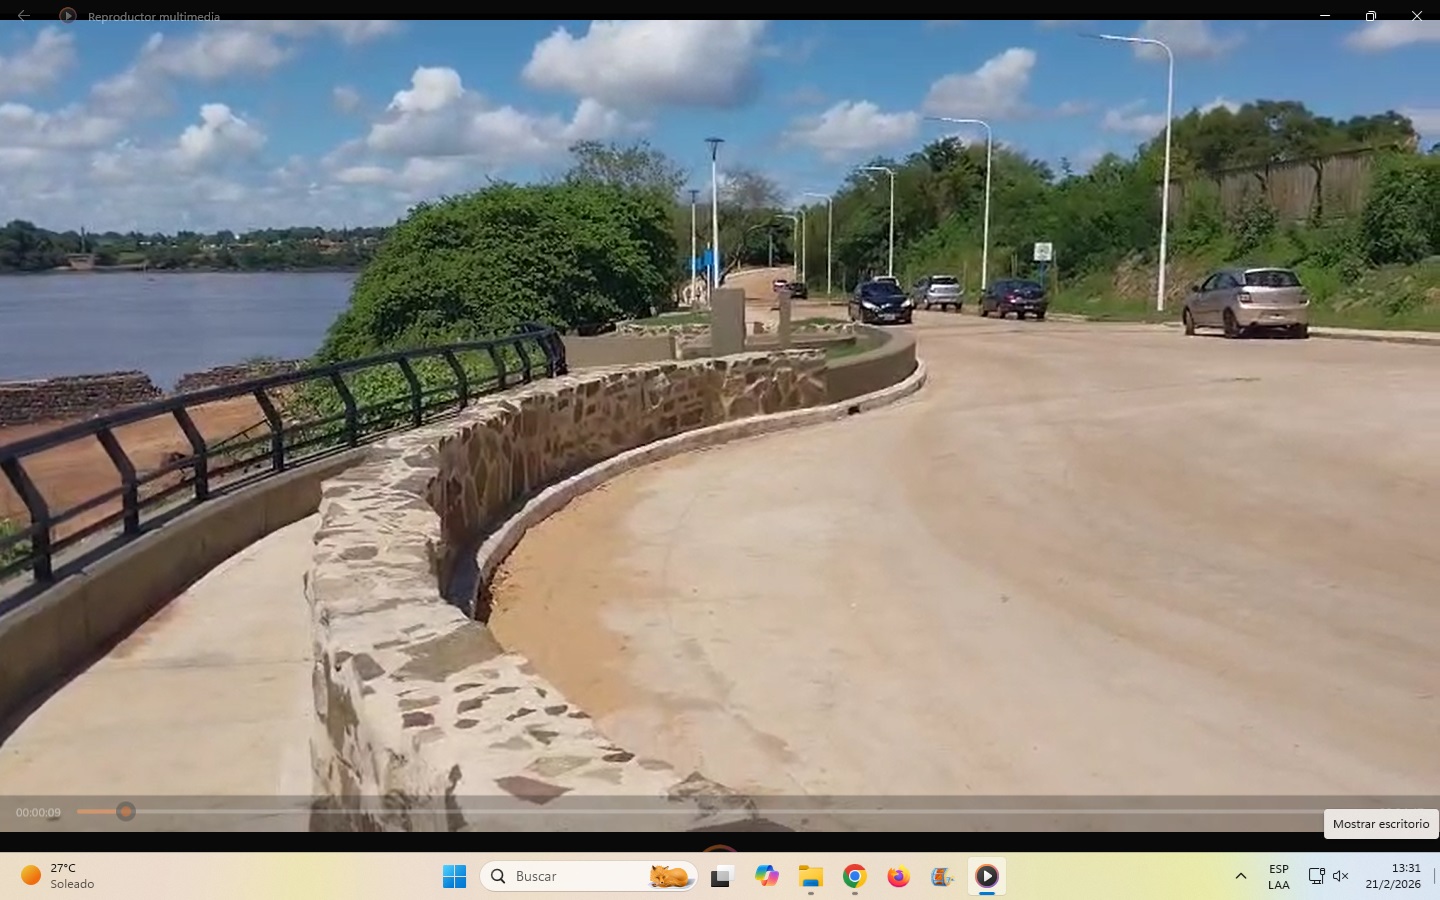The height and width of the screenshot is (900, 1440).
Task: Switch to Google Chrome in the taskbar
Action: coord(854,877)
